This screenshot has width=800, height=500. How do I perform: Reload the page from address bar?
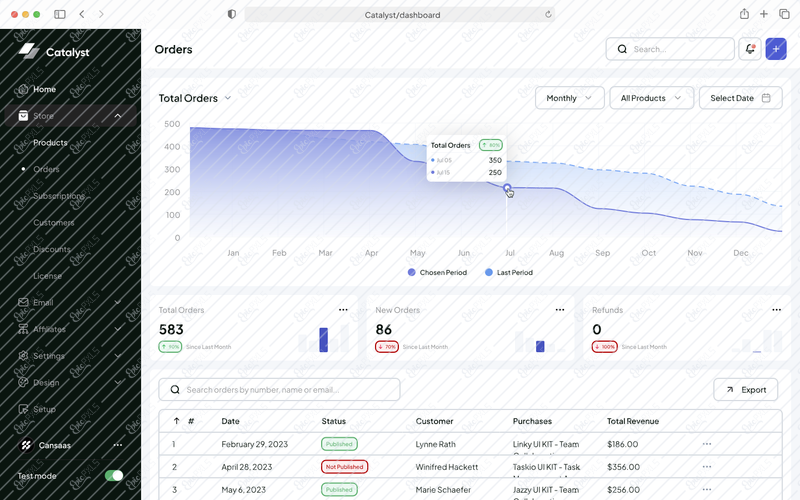click(548, 14)
